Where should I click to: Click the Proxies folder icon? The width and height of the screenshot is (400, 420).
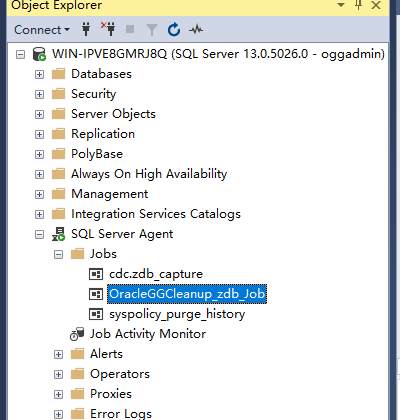[78, 394]
